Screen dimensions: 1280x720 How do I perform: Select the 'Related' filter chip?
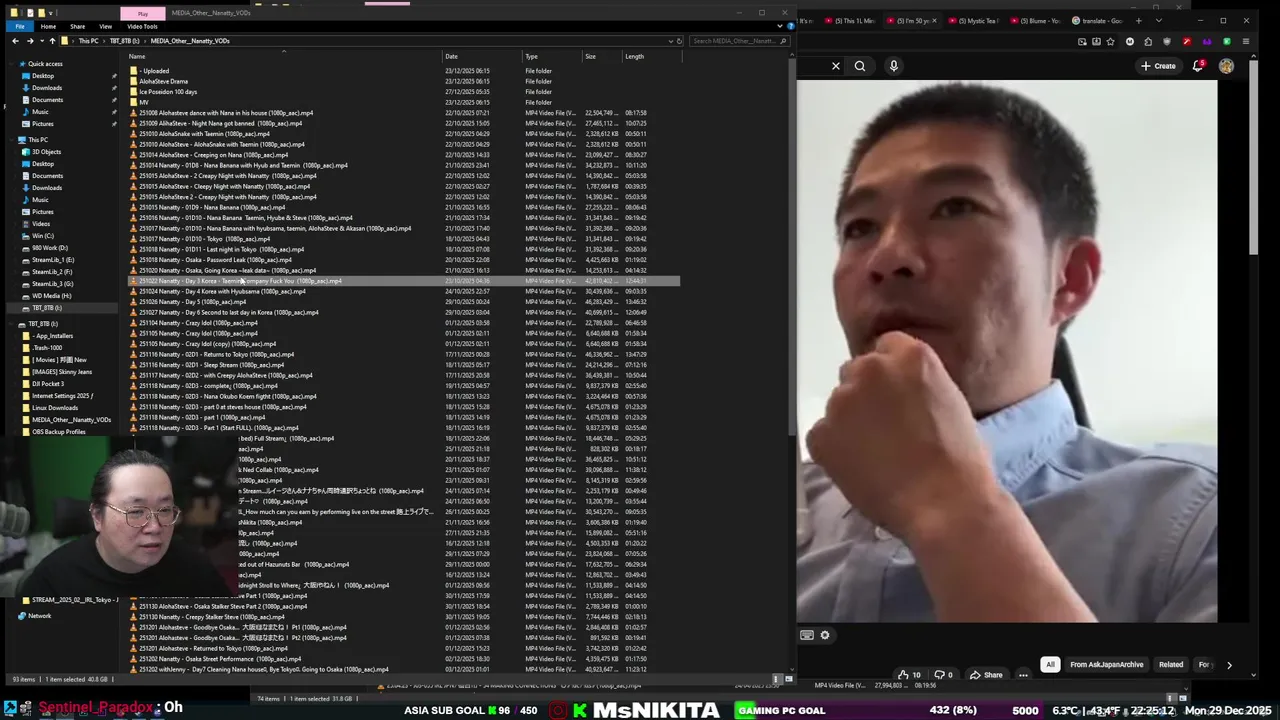click(x=1171, y=665)
